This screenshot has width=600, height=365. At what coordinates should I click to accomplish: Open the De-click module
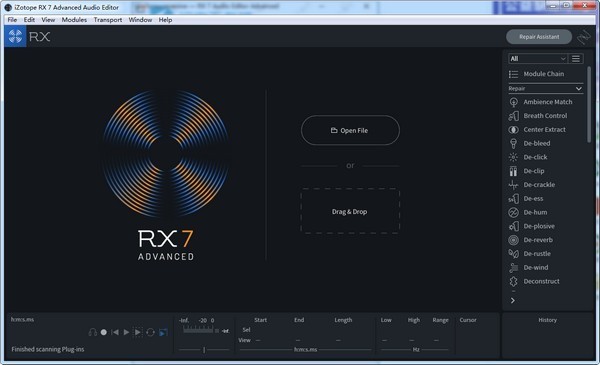(528, 157)
